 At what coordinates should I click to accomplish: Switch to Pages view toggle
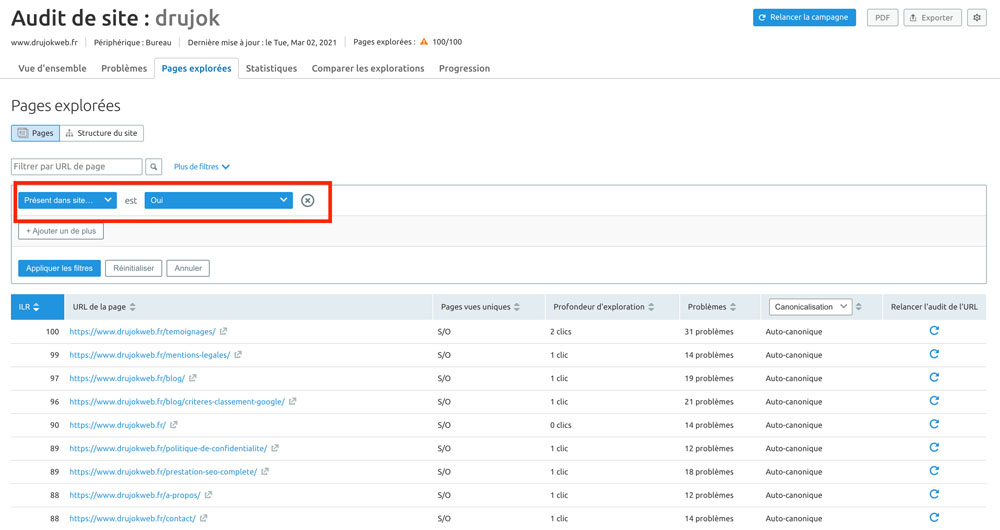[36, 133]
